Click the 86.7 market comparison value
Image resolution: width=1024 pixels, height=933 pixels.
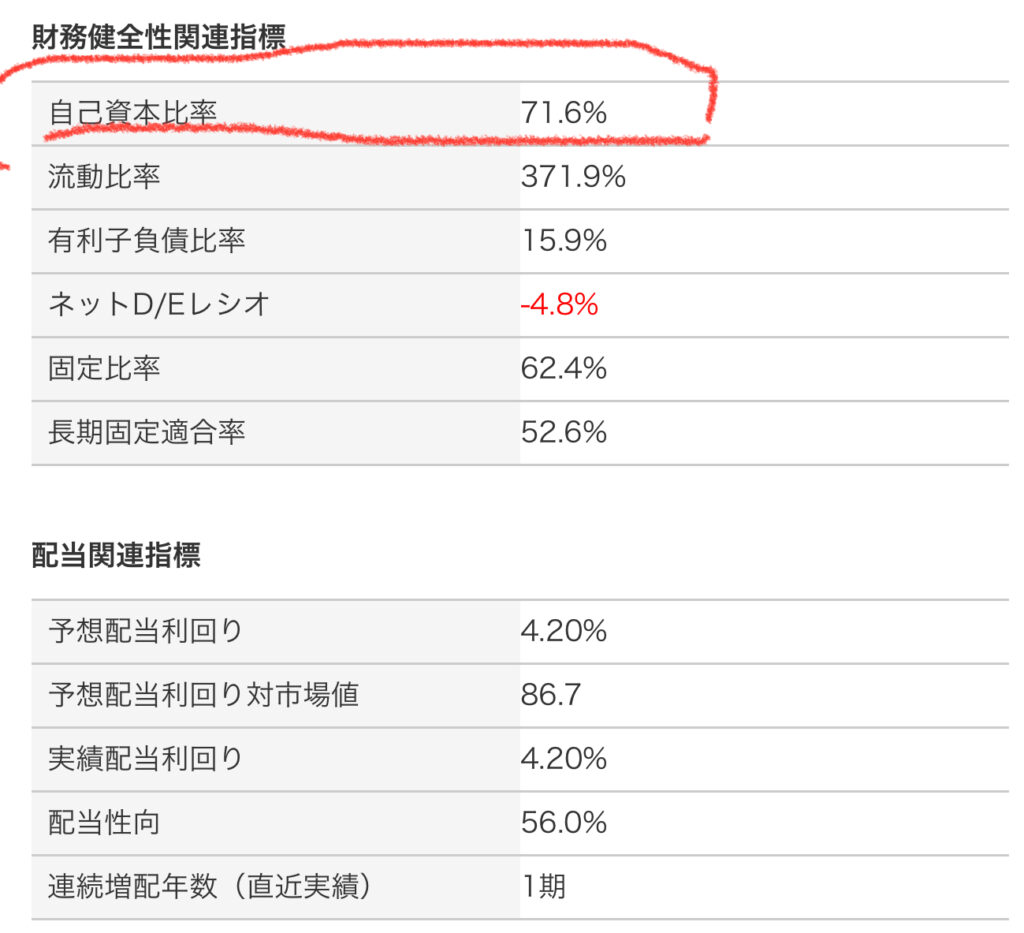click(x=551, y=695)
